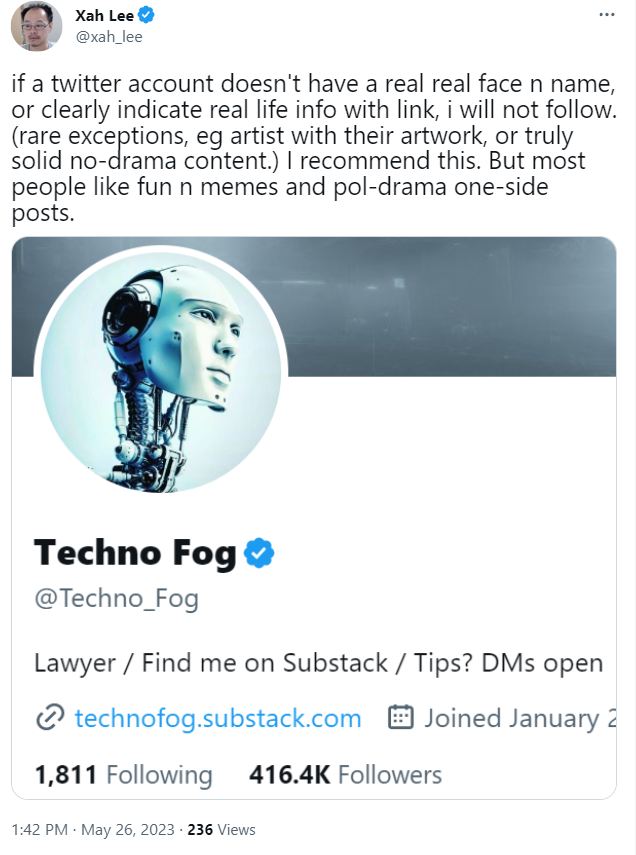Viewport: 636px width, 855px height.
Task: Click the Lawyer / Find me on Substack bio
Action: tap(318, 663)
